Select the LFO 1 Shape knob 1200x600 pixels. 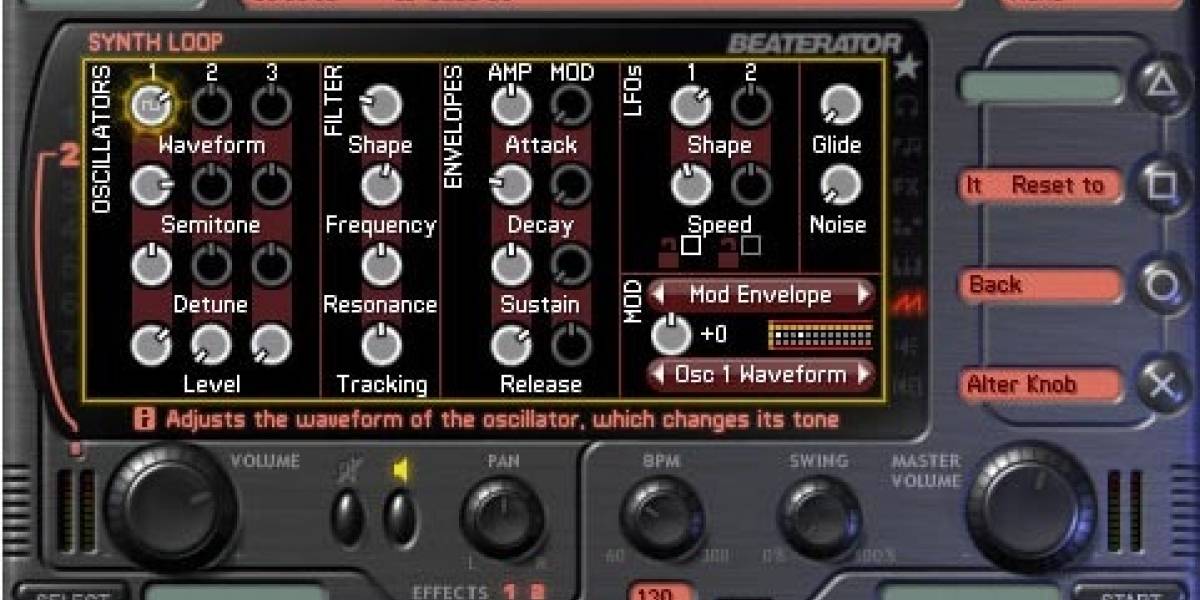coord(691,105)
